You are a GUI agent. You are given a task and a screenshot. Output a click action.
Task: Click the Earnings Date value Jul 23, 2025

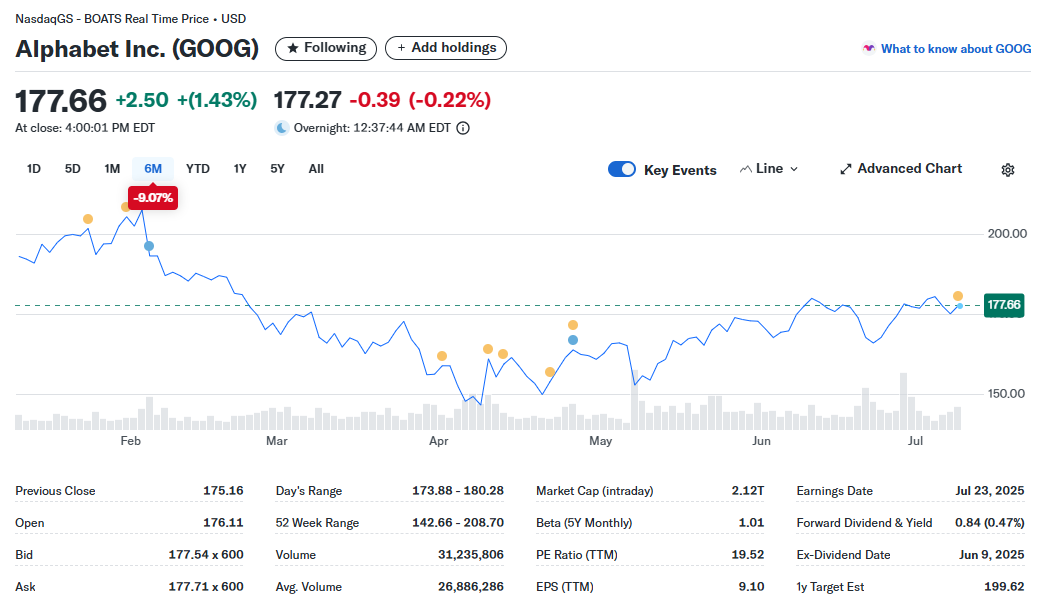[990, 490]
